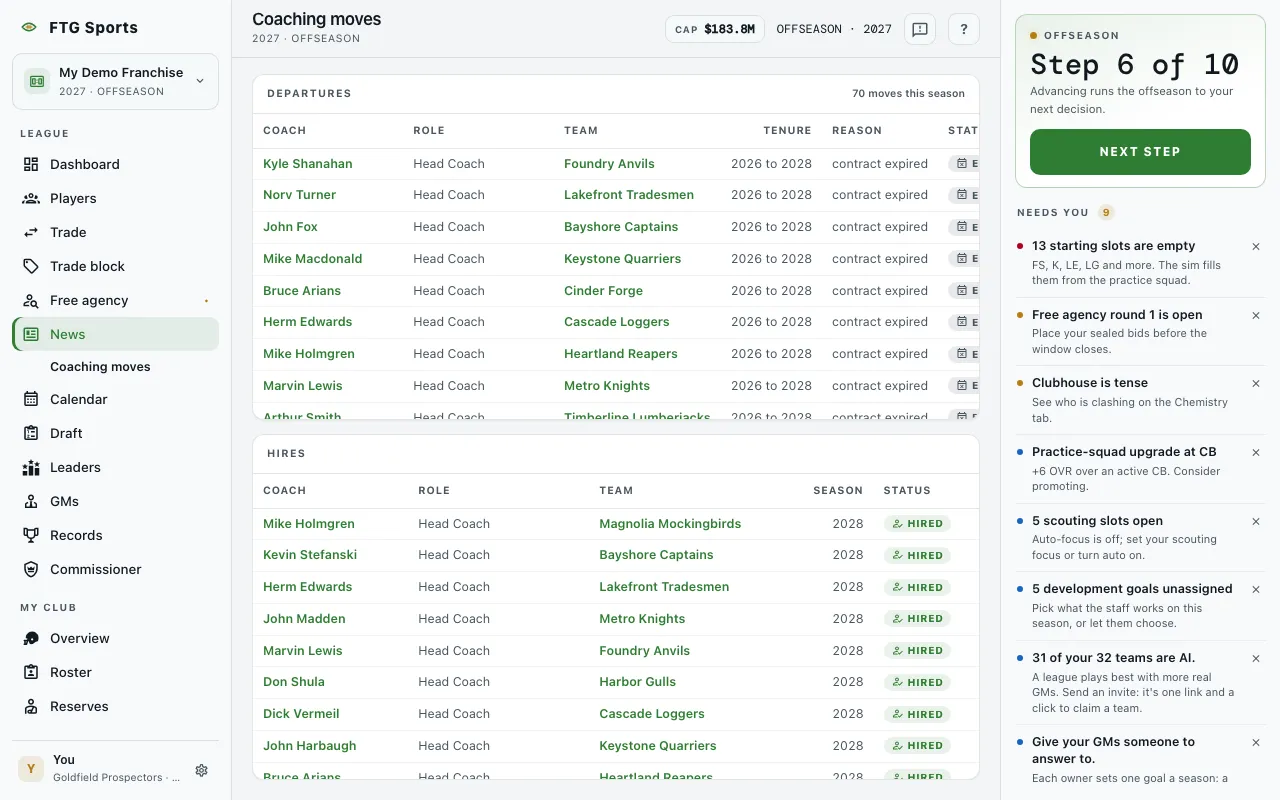1280x800 pixels.
Task: Click the News newspaper icon
Action: coord(31,334)
